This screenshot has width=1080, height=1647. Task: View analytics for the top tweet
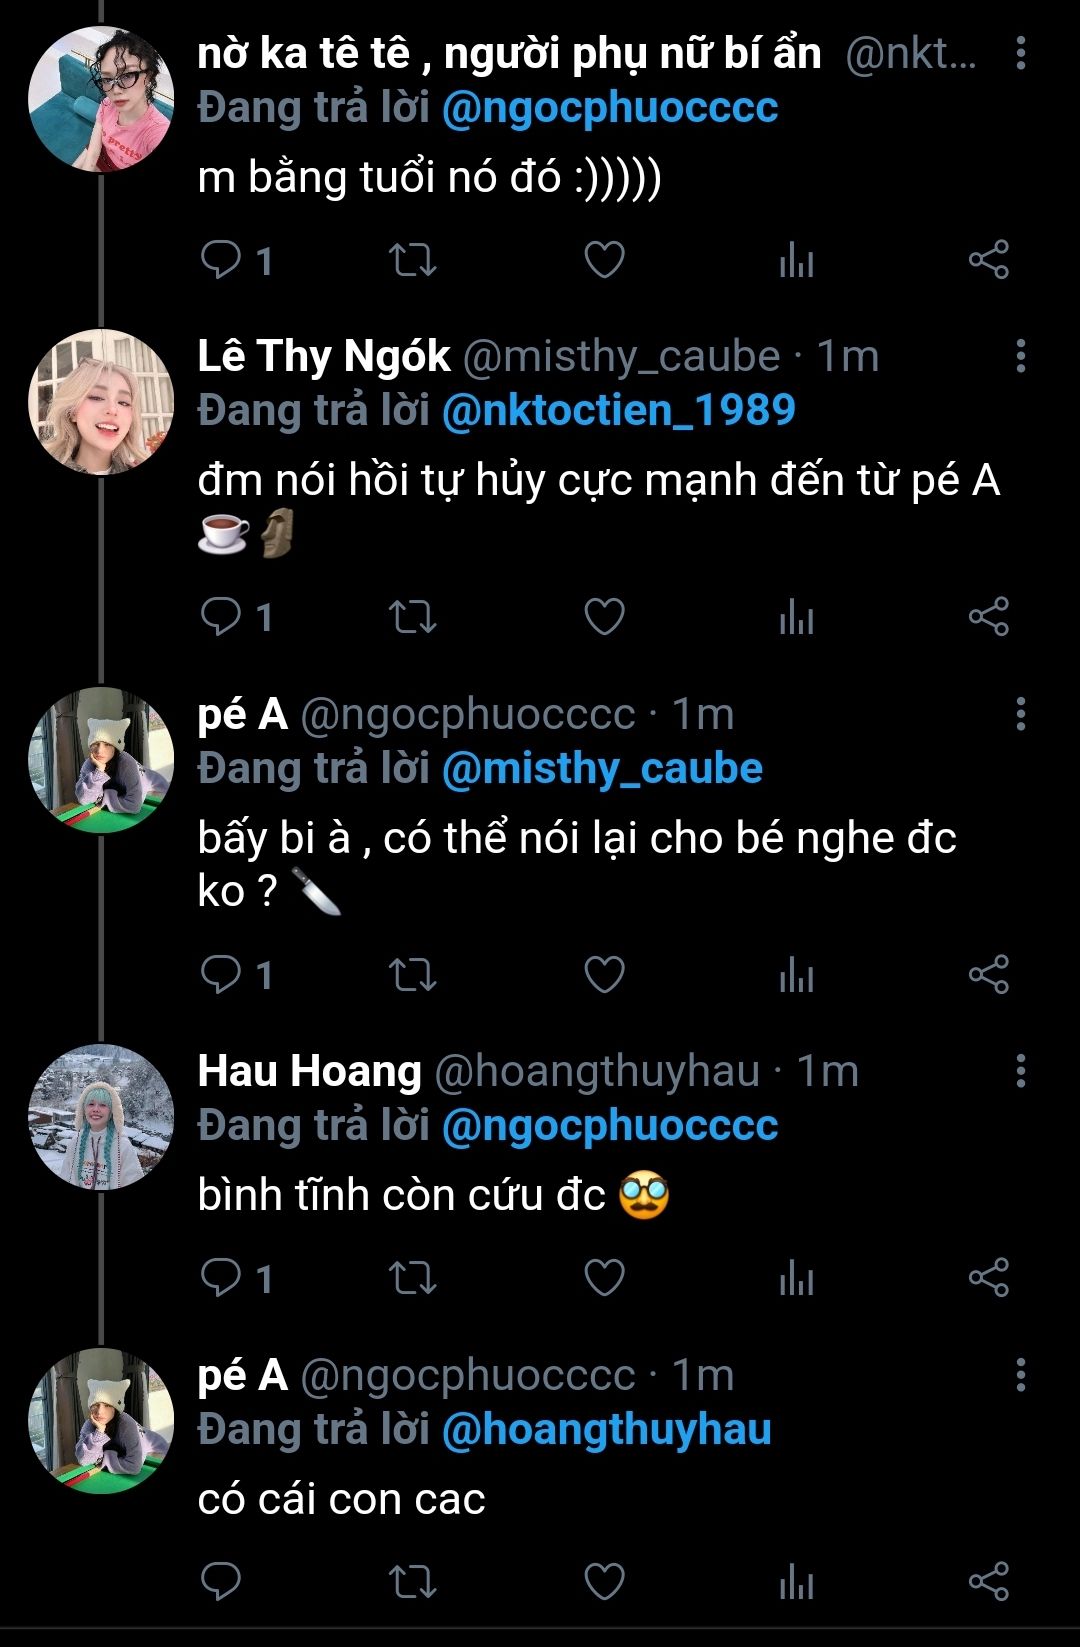click(796, 260)
